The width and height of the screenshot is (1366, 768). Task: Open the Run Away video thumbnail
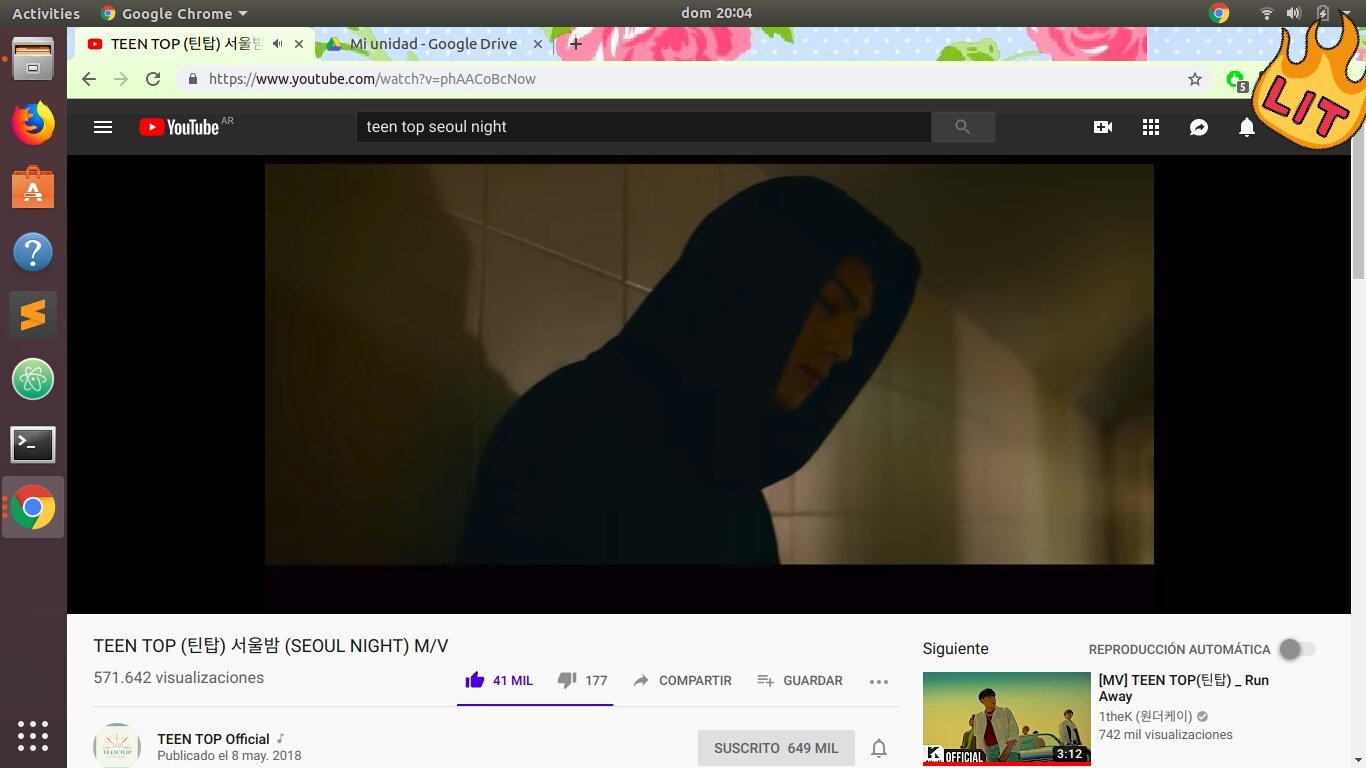[1007, 719]
